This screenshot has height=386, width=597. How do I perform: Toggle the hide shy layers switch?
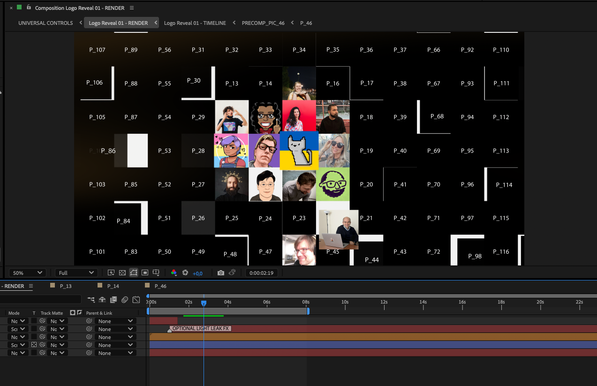click(102, 300)
